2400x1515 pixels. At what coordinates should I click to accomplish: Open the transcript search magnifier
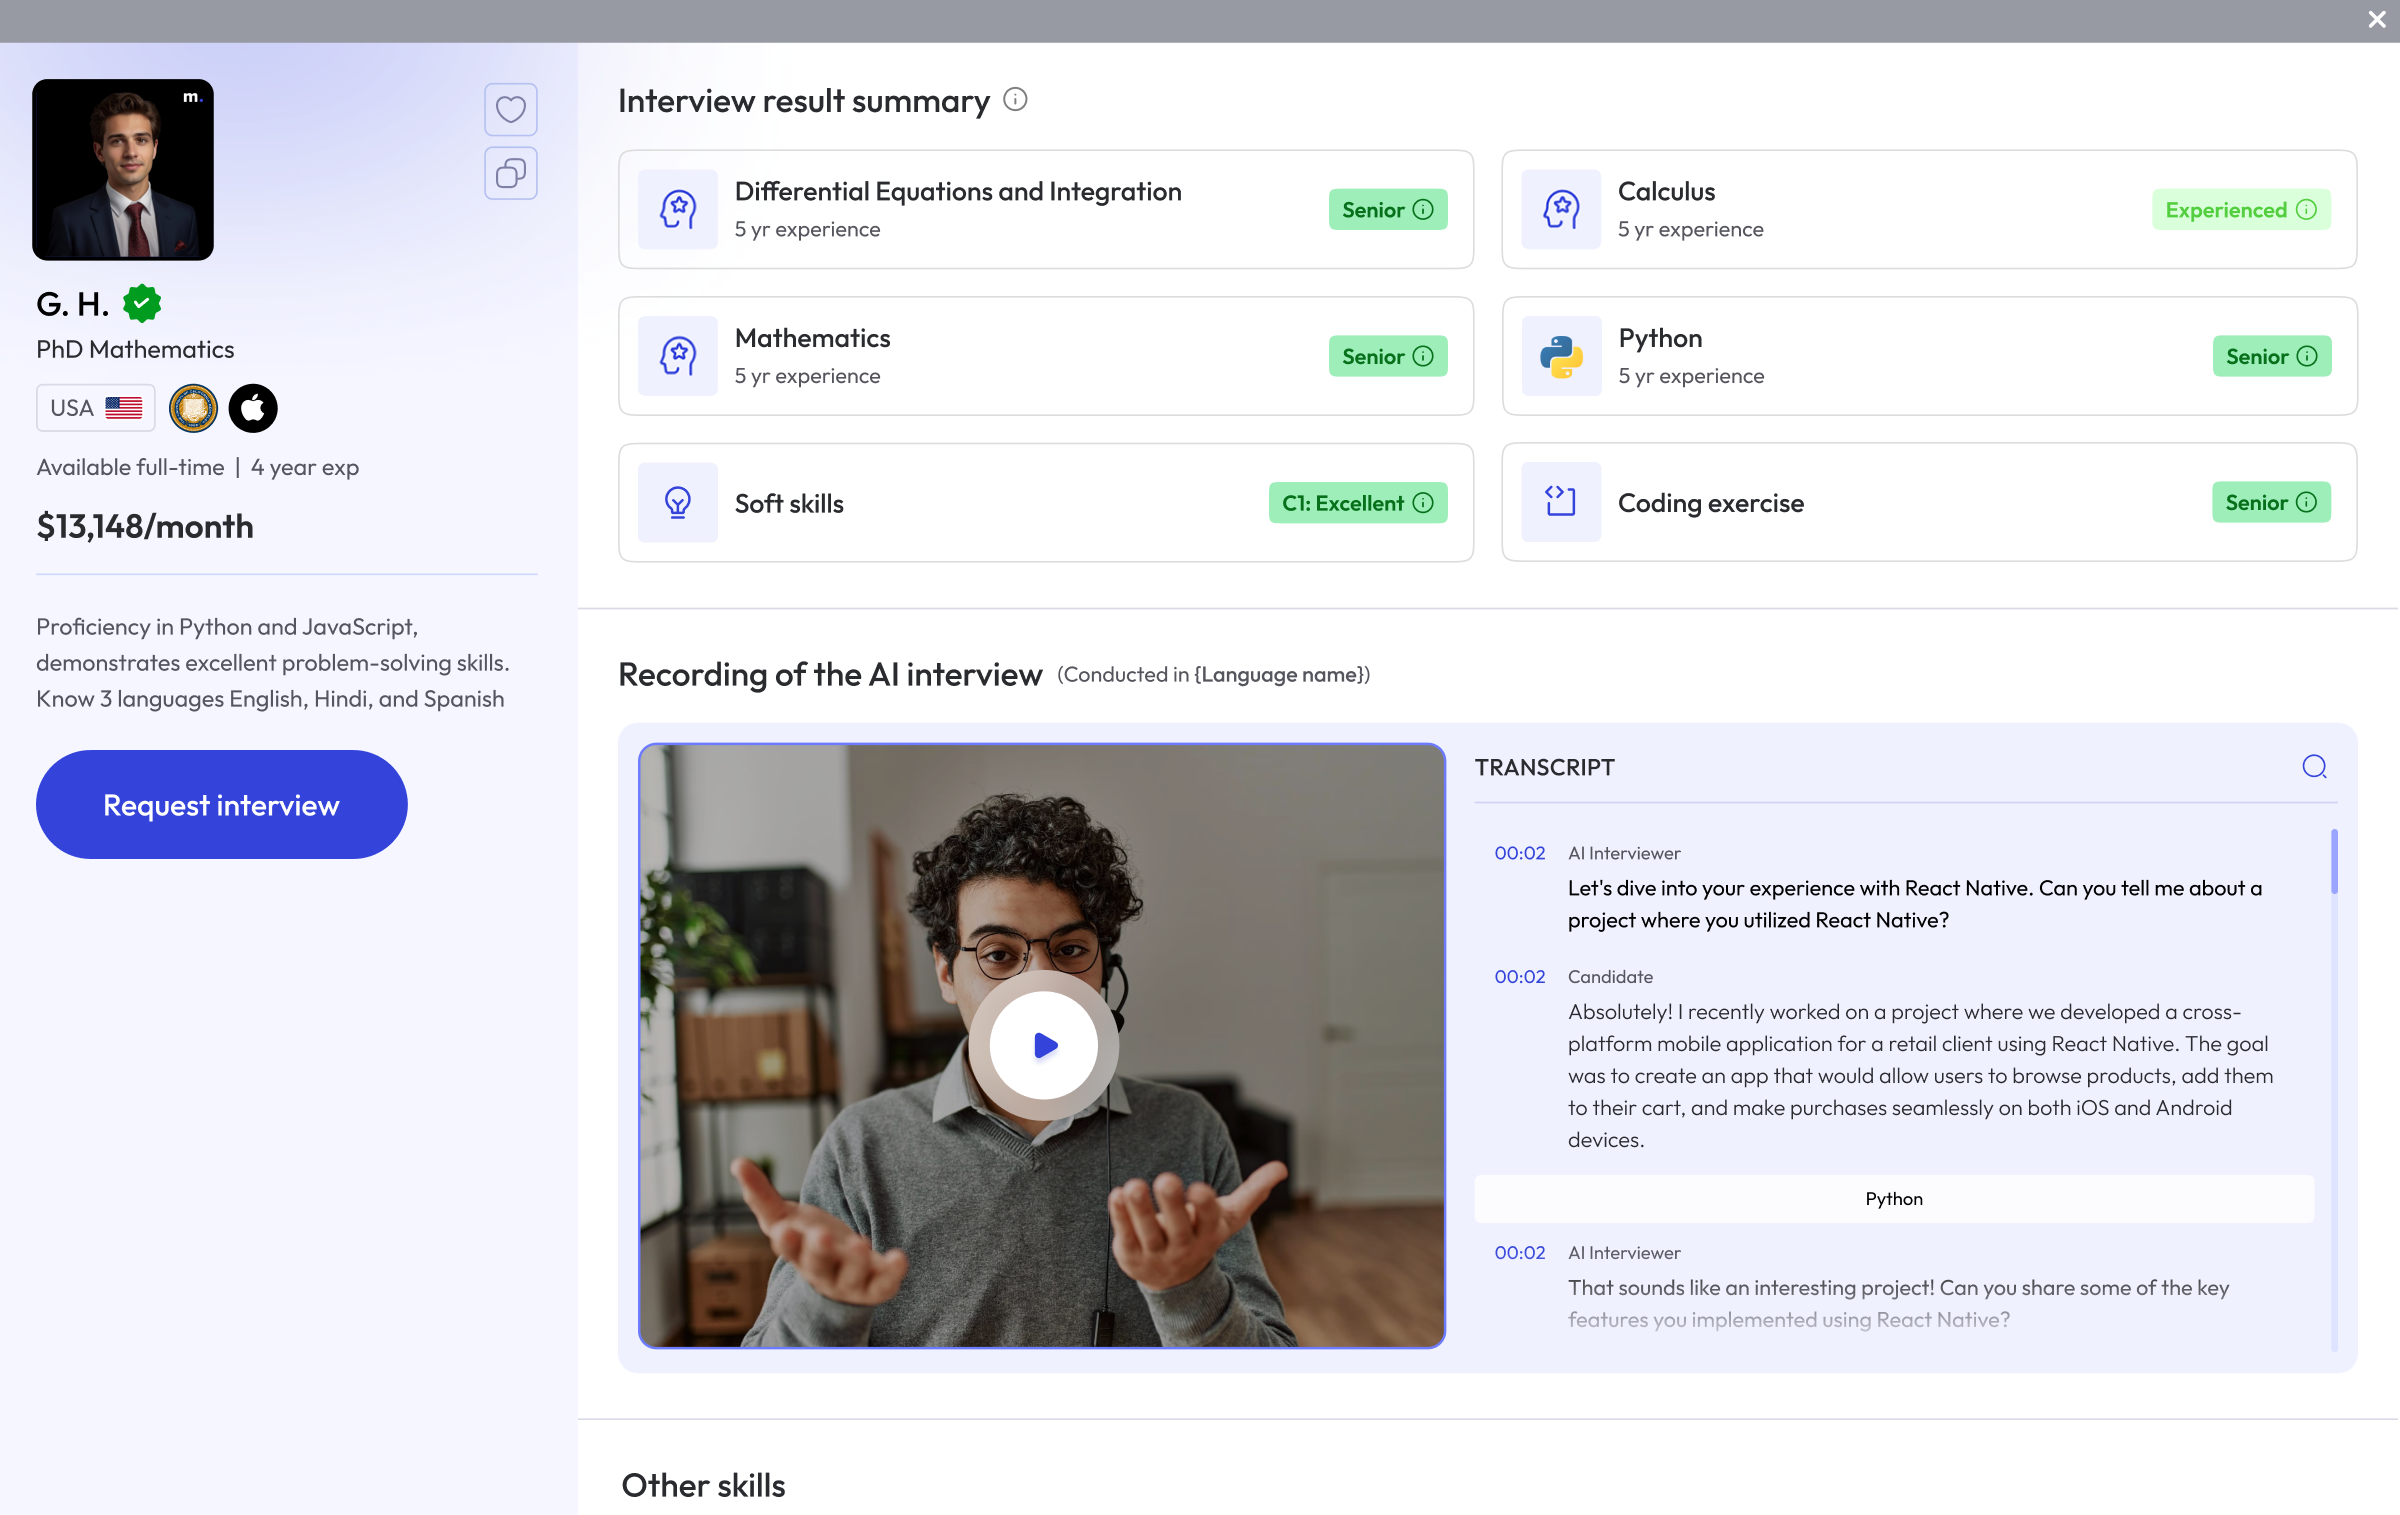pos(2314,767)
